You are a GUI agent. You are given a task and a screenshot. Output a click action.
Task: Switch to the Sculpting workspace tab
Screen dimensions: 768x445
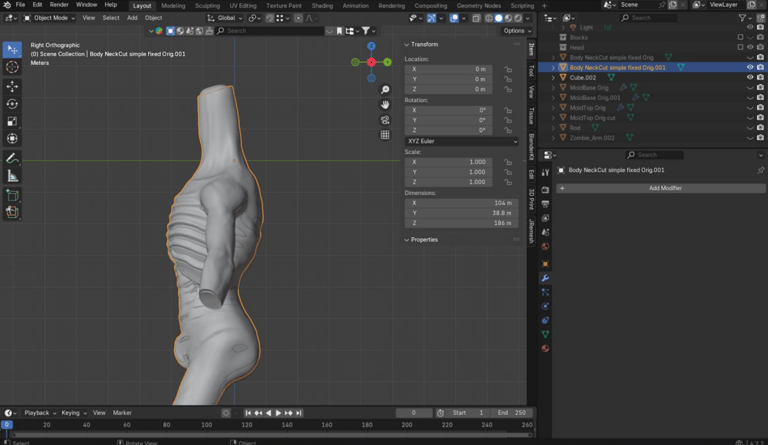tap(207, 6)
